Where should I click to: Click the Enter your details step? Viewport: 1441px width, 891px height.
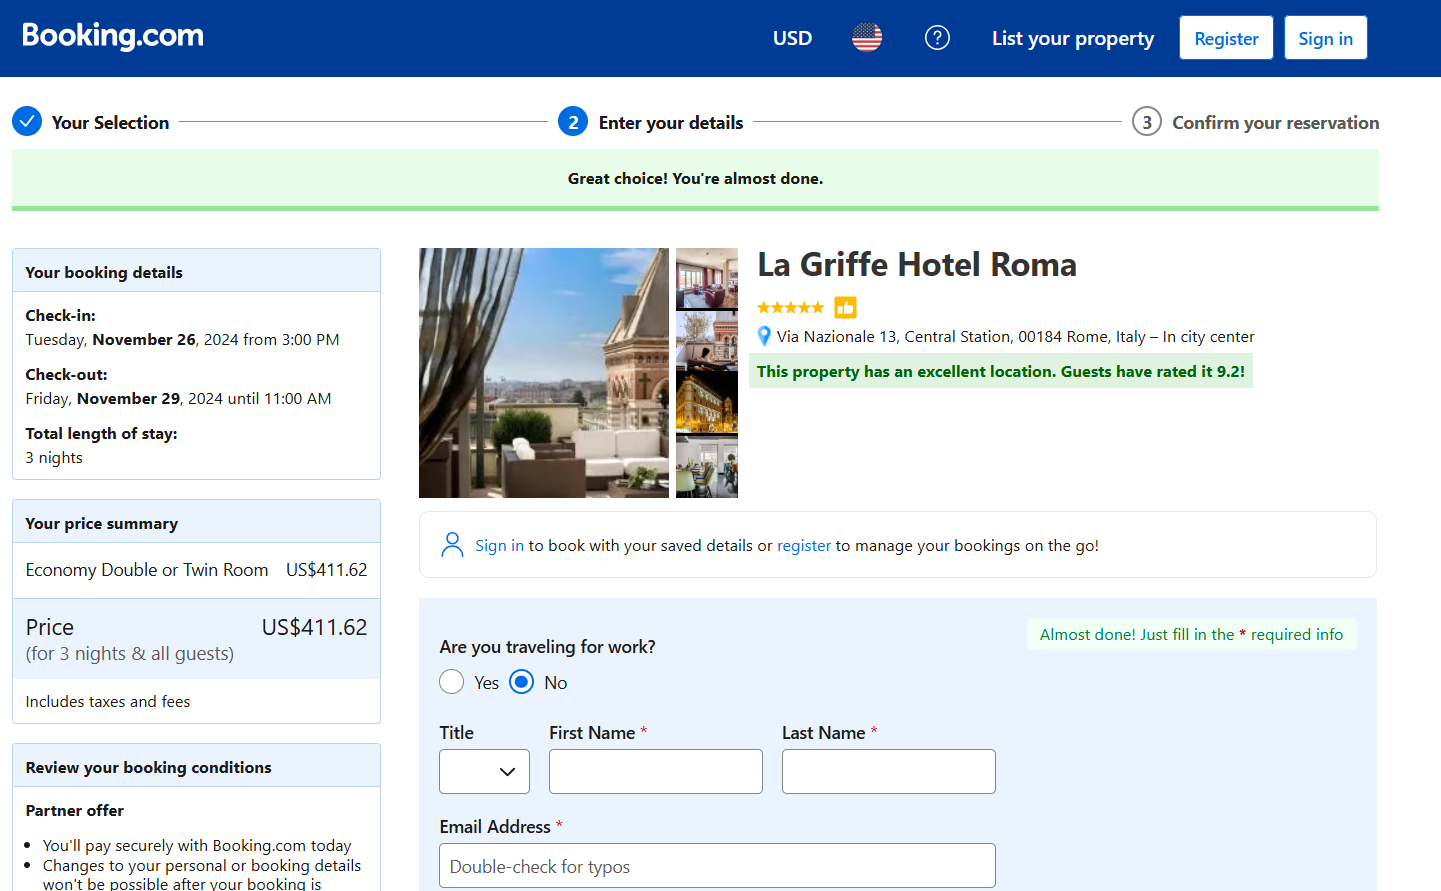[670, 122]
